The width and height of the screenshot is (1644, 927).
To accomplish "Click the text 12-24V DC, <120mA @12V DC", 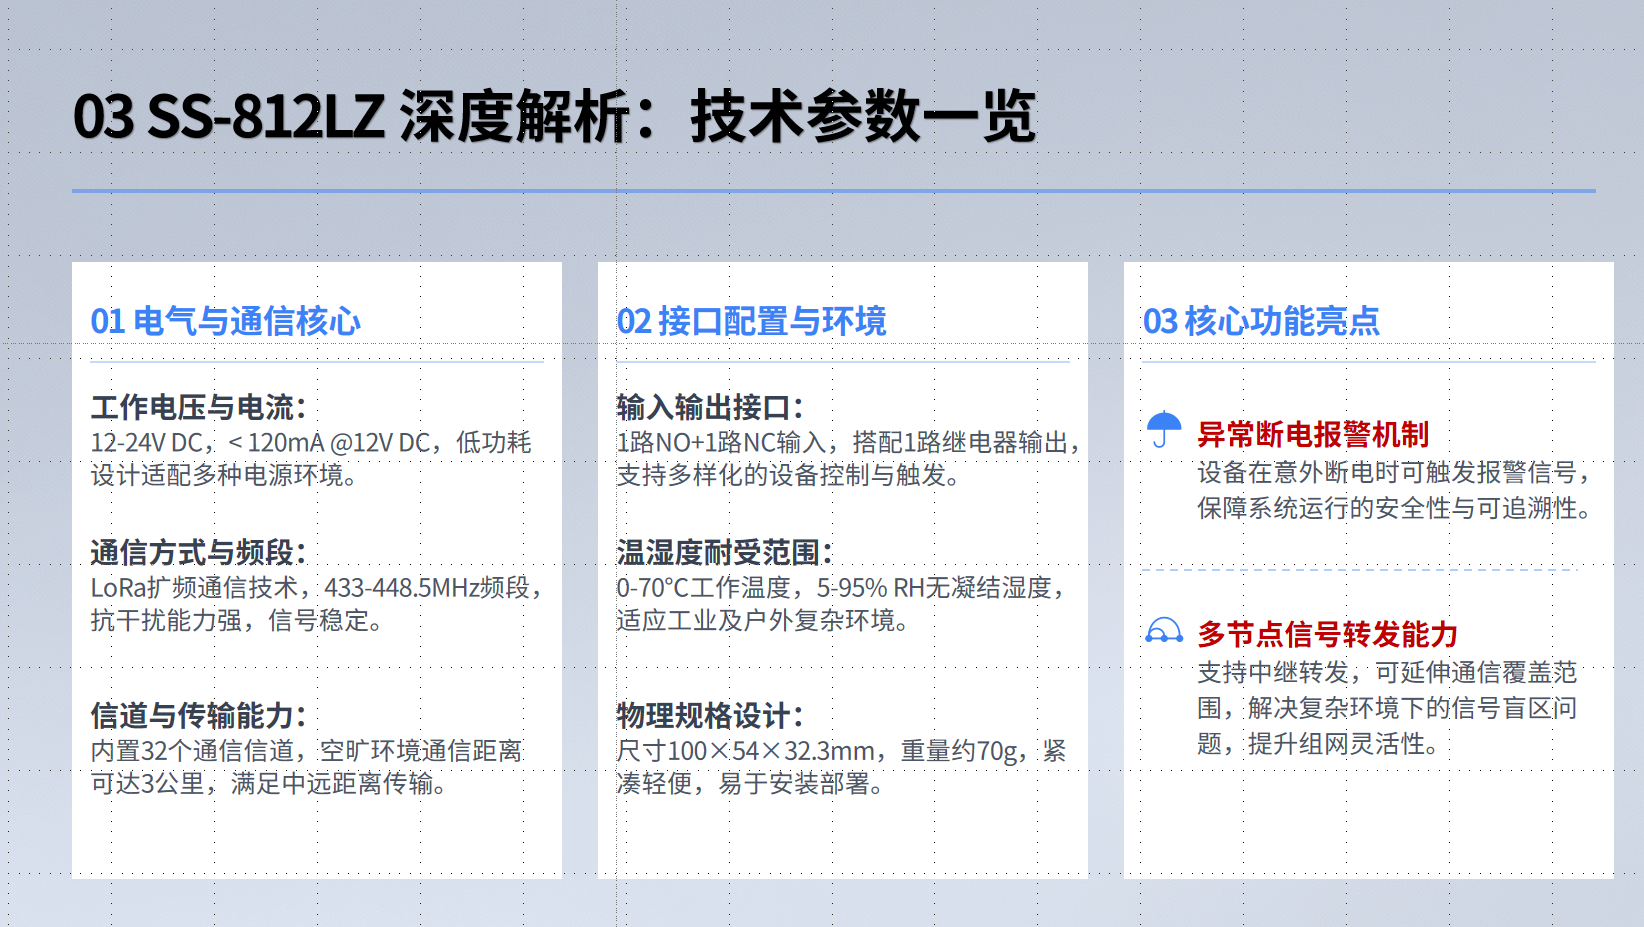I will point(260,443).
